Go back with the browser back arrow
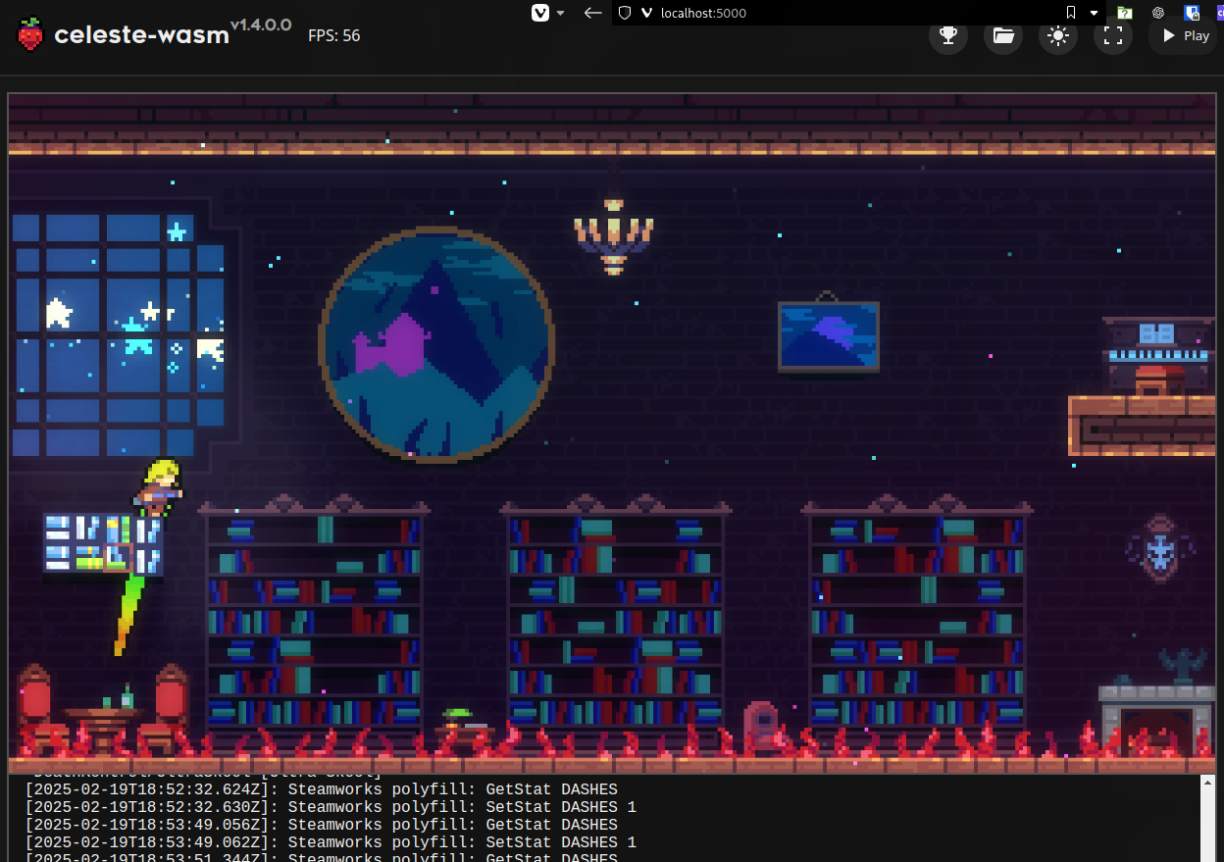 click(x=593, y=13)
